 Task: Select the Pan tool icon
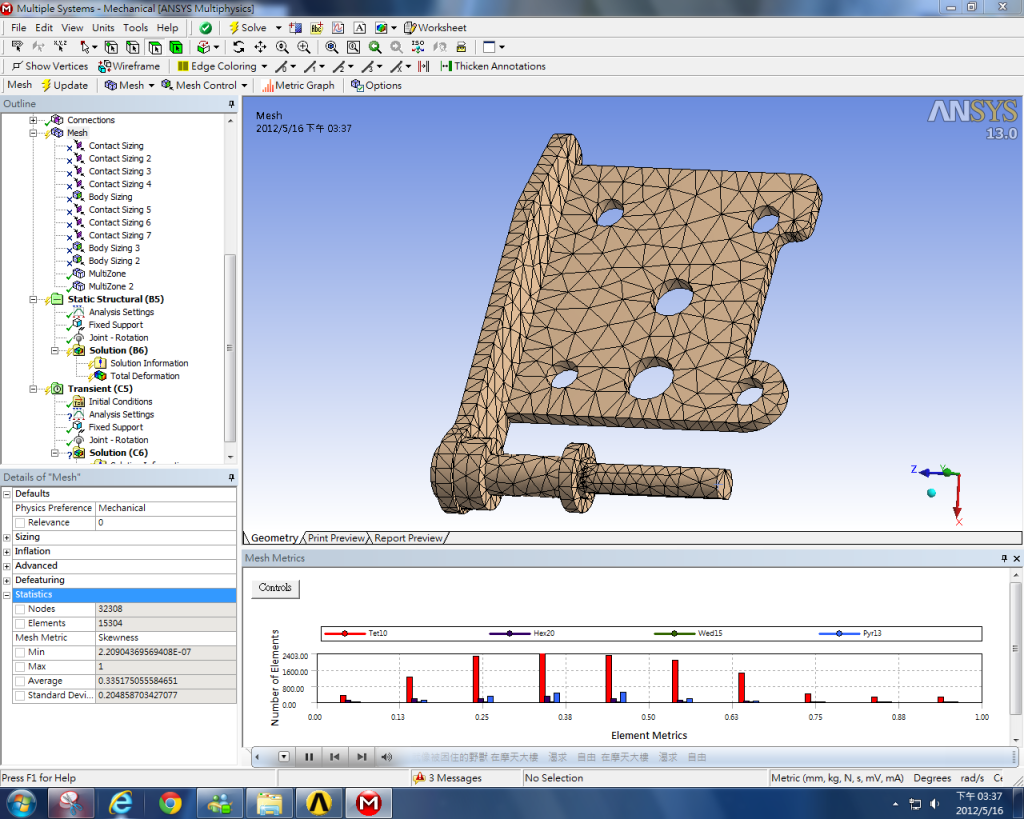pyautogui.click(x=260, y=47)
